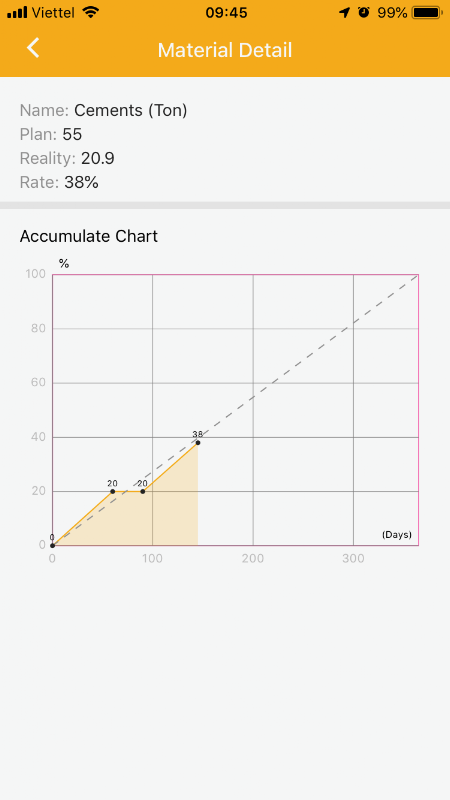Select the chart origin point labeled 0

53,545
